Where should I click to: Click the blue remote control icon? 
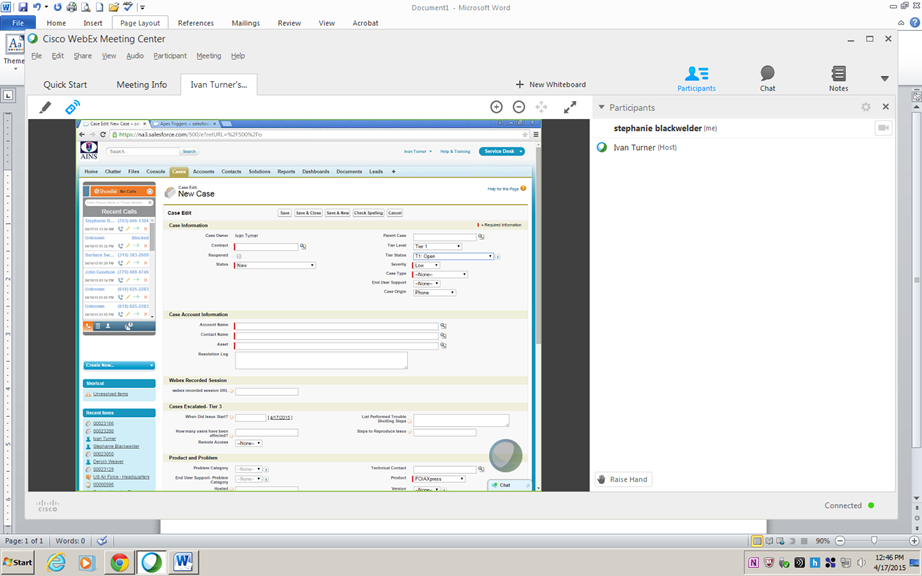pos(72,107)
